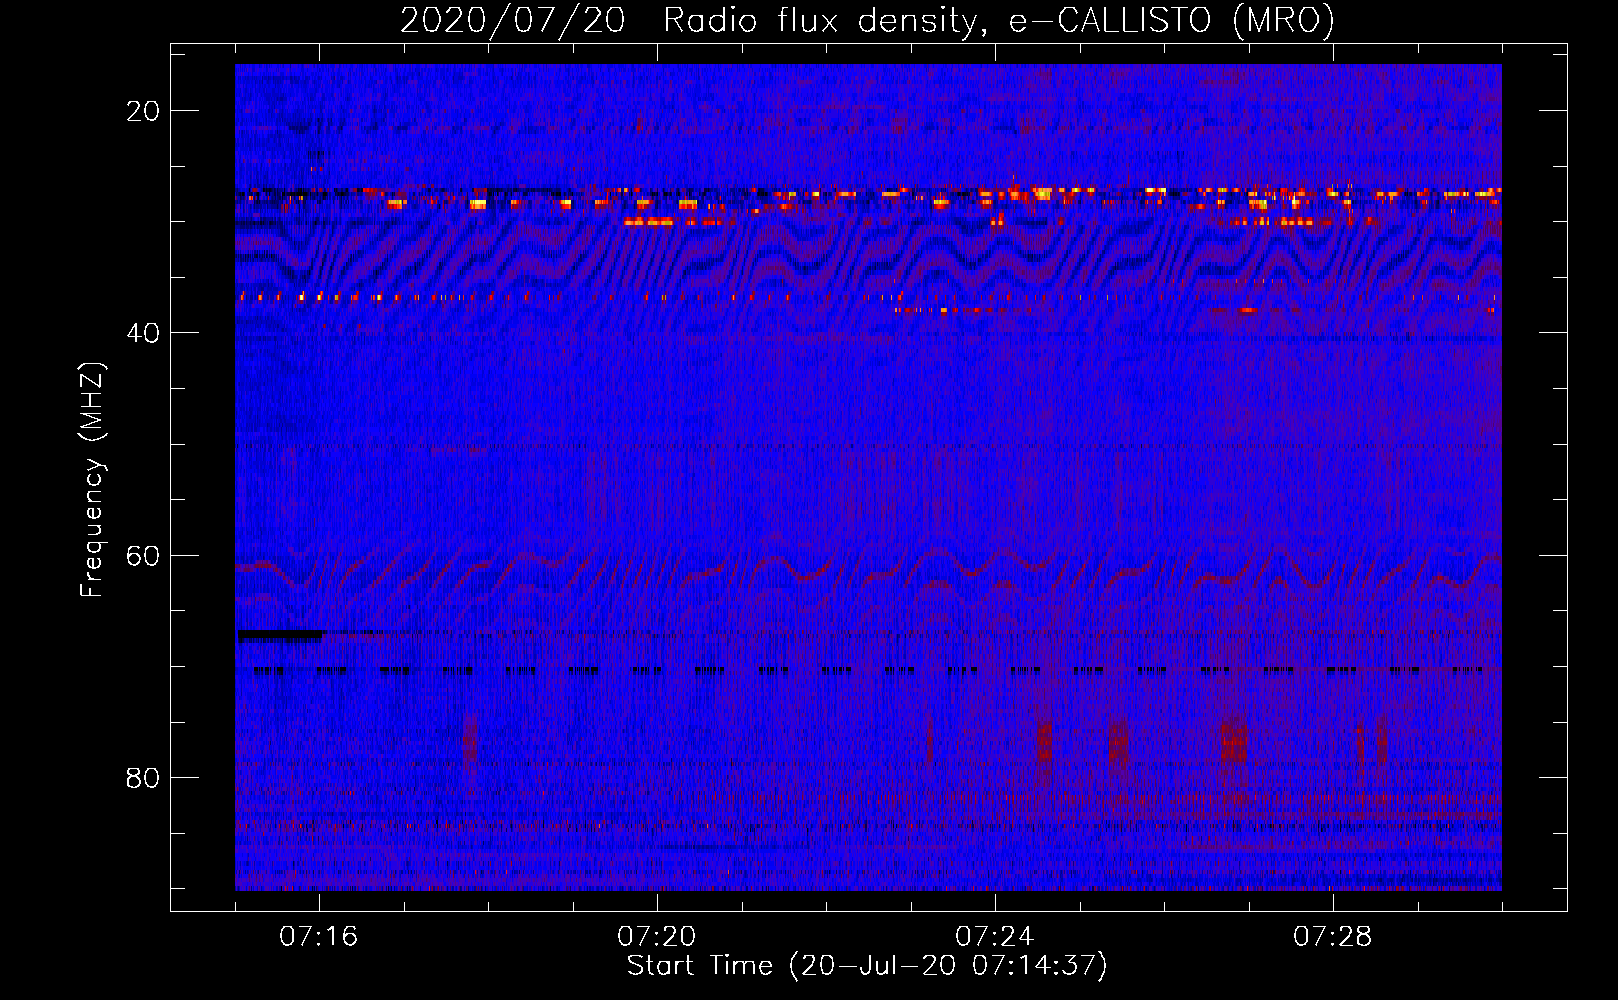
Task: Click the '07:28' time tick label
Action: click(x=1332, y=936)
